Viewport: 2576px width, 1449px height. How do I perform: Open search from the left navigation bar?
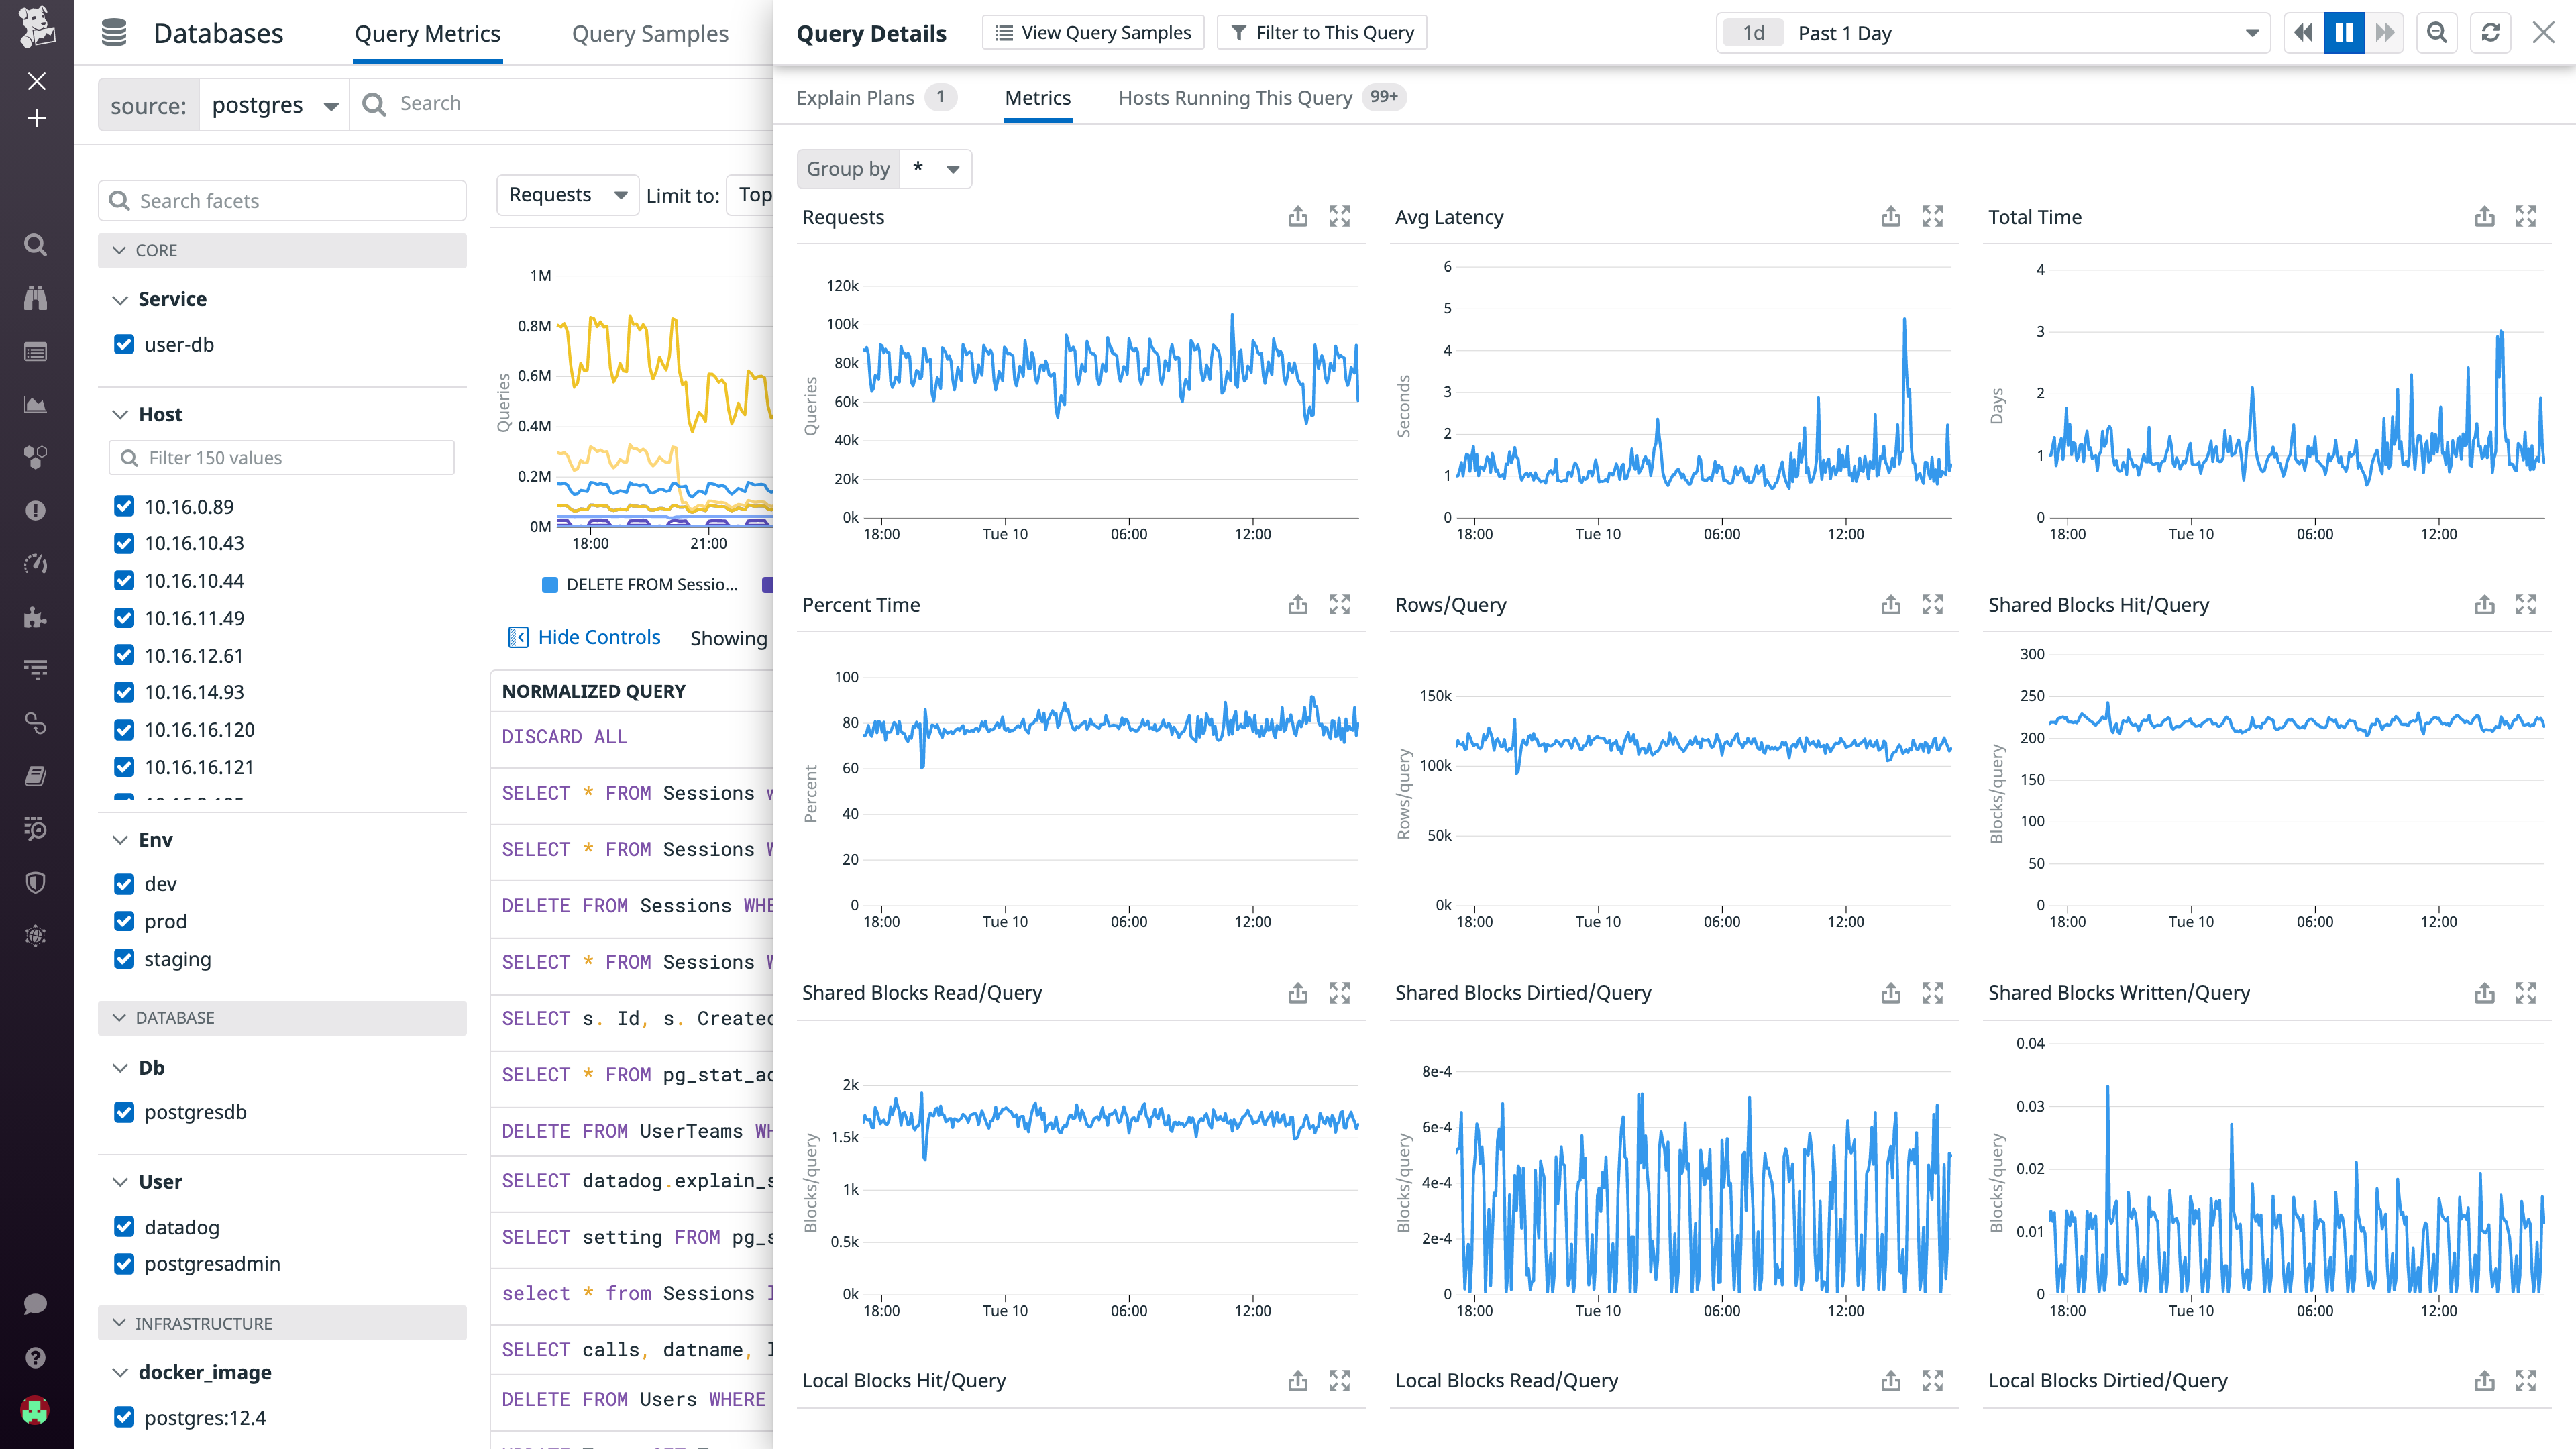(x=36, y=245)
